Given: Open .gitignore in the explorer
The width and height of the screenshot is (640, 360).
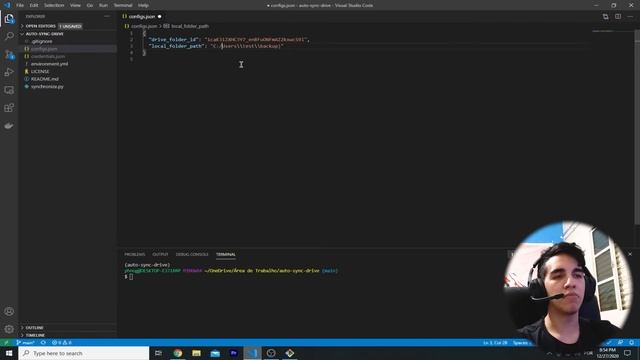Looking at the screenshot, I should (42, 41).
